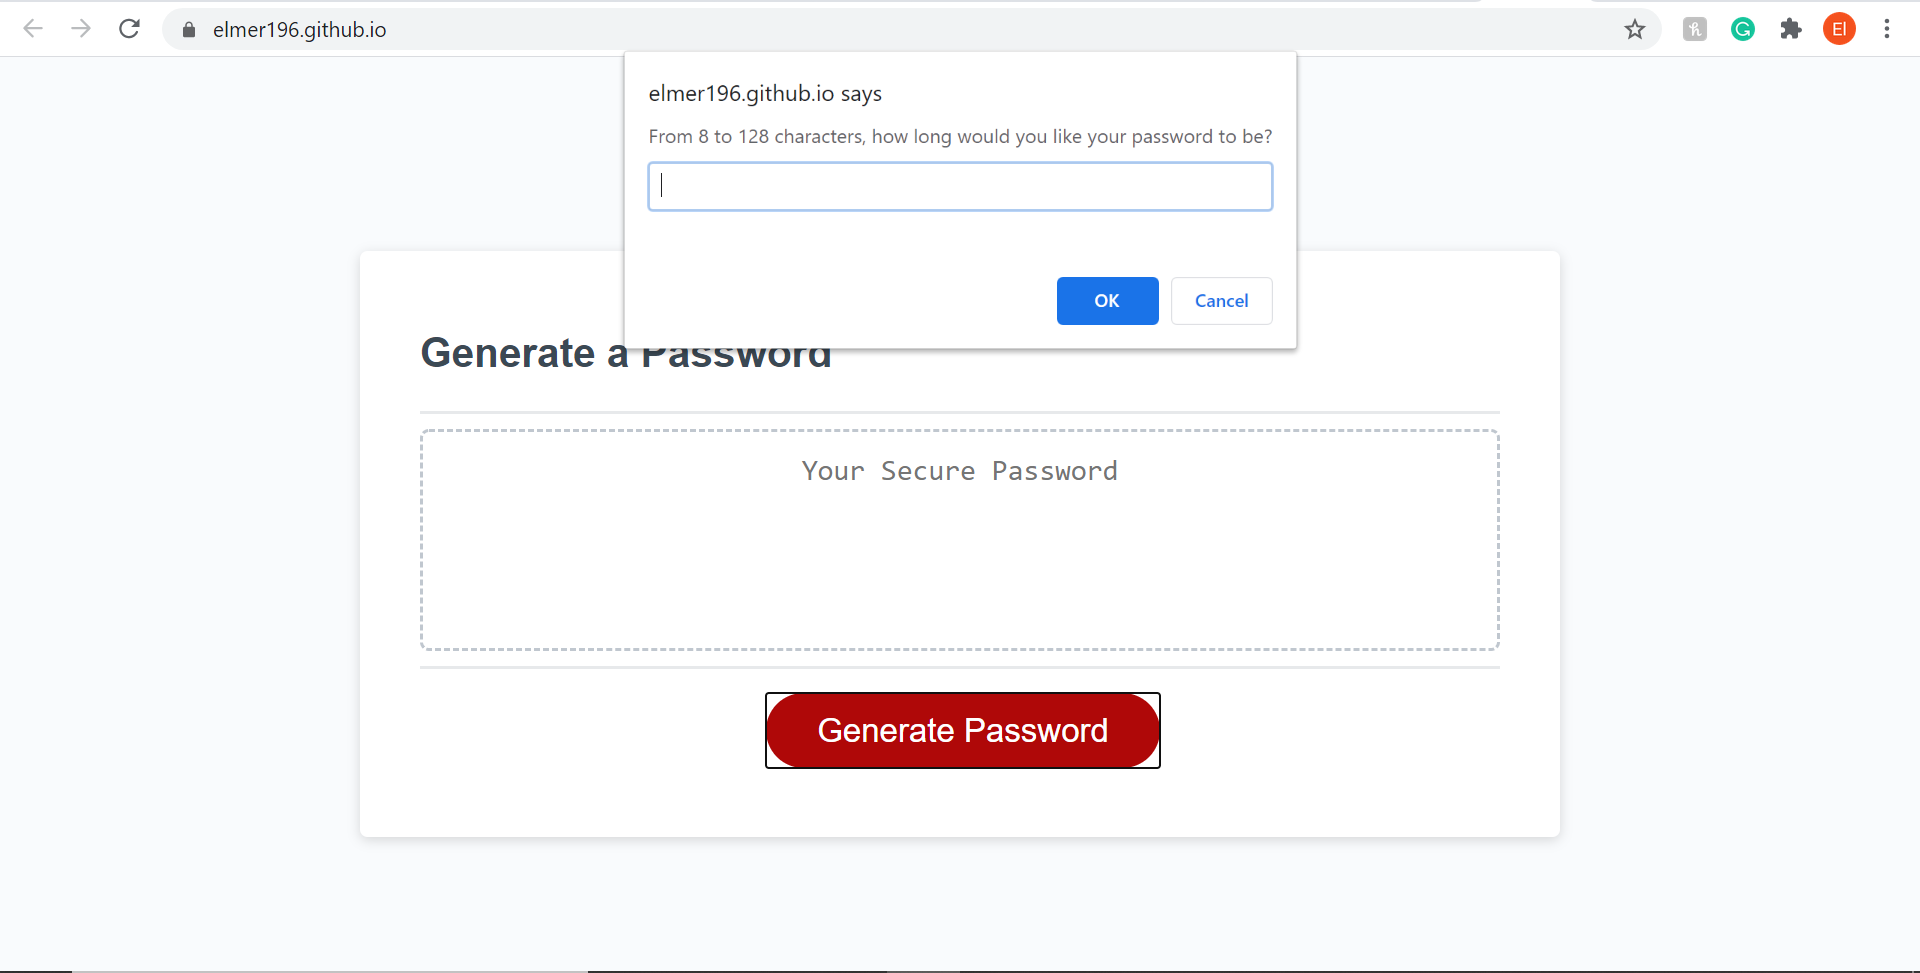Bookmark this page with the star
This screenshot has width=1920, height=973.
pos(1635,29)
